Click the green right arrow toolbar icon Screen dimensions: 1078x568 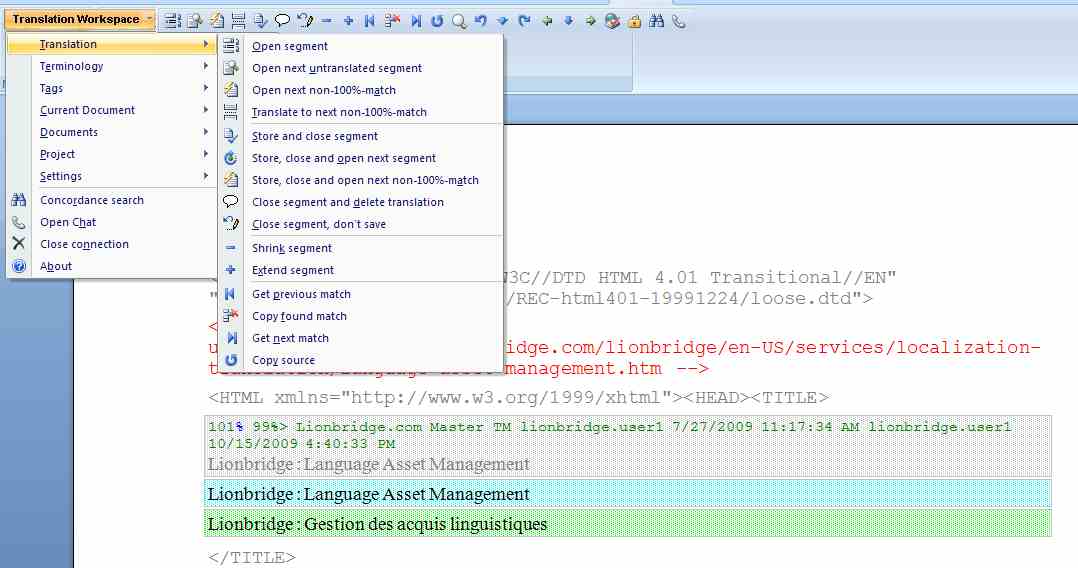coord(591,21)
